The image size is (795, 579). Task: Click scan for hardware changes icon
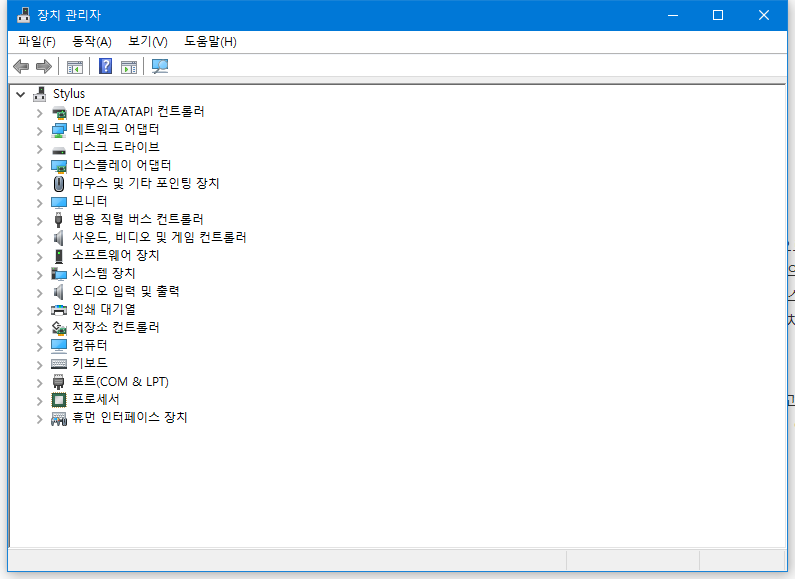160,66
